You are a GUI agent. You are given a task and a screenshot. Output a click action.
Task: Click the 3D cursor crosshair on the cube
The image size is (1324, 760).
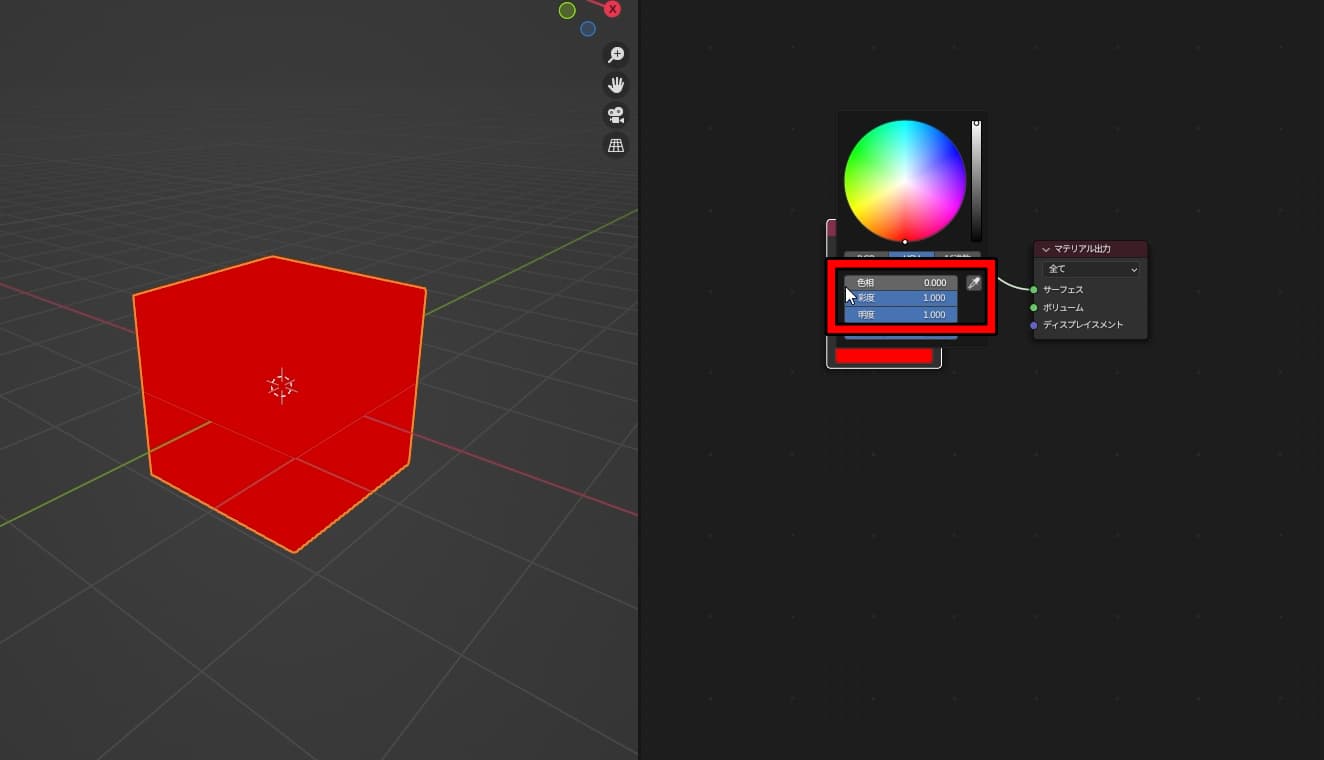tap(282, 386)
